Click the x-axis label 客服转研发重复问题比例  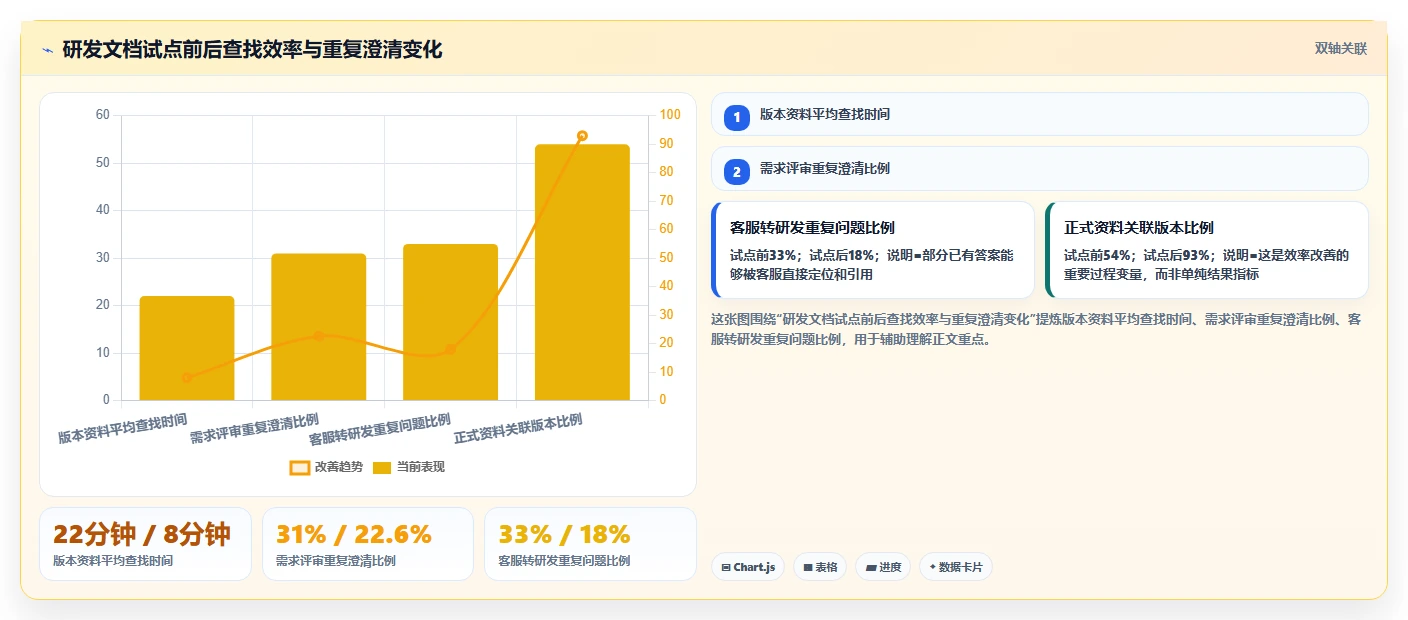click(379, 429)
